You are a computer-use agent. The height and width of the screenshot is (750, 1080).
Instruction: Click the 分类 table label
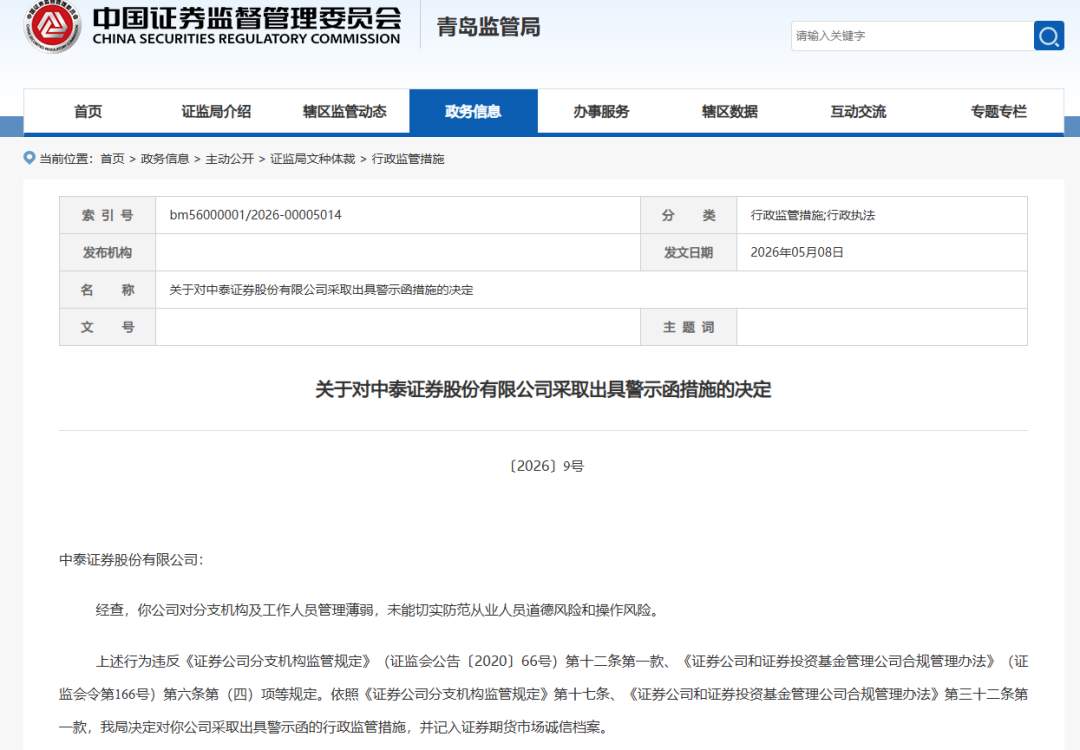click(x=689, y=215)
